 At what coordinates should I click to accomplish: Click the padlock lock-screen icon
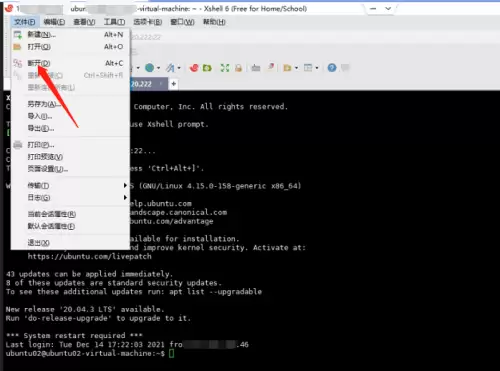click(x=238, y=68)
